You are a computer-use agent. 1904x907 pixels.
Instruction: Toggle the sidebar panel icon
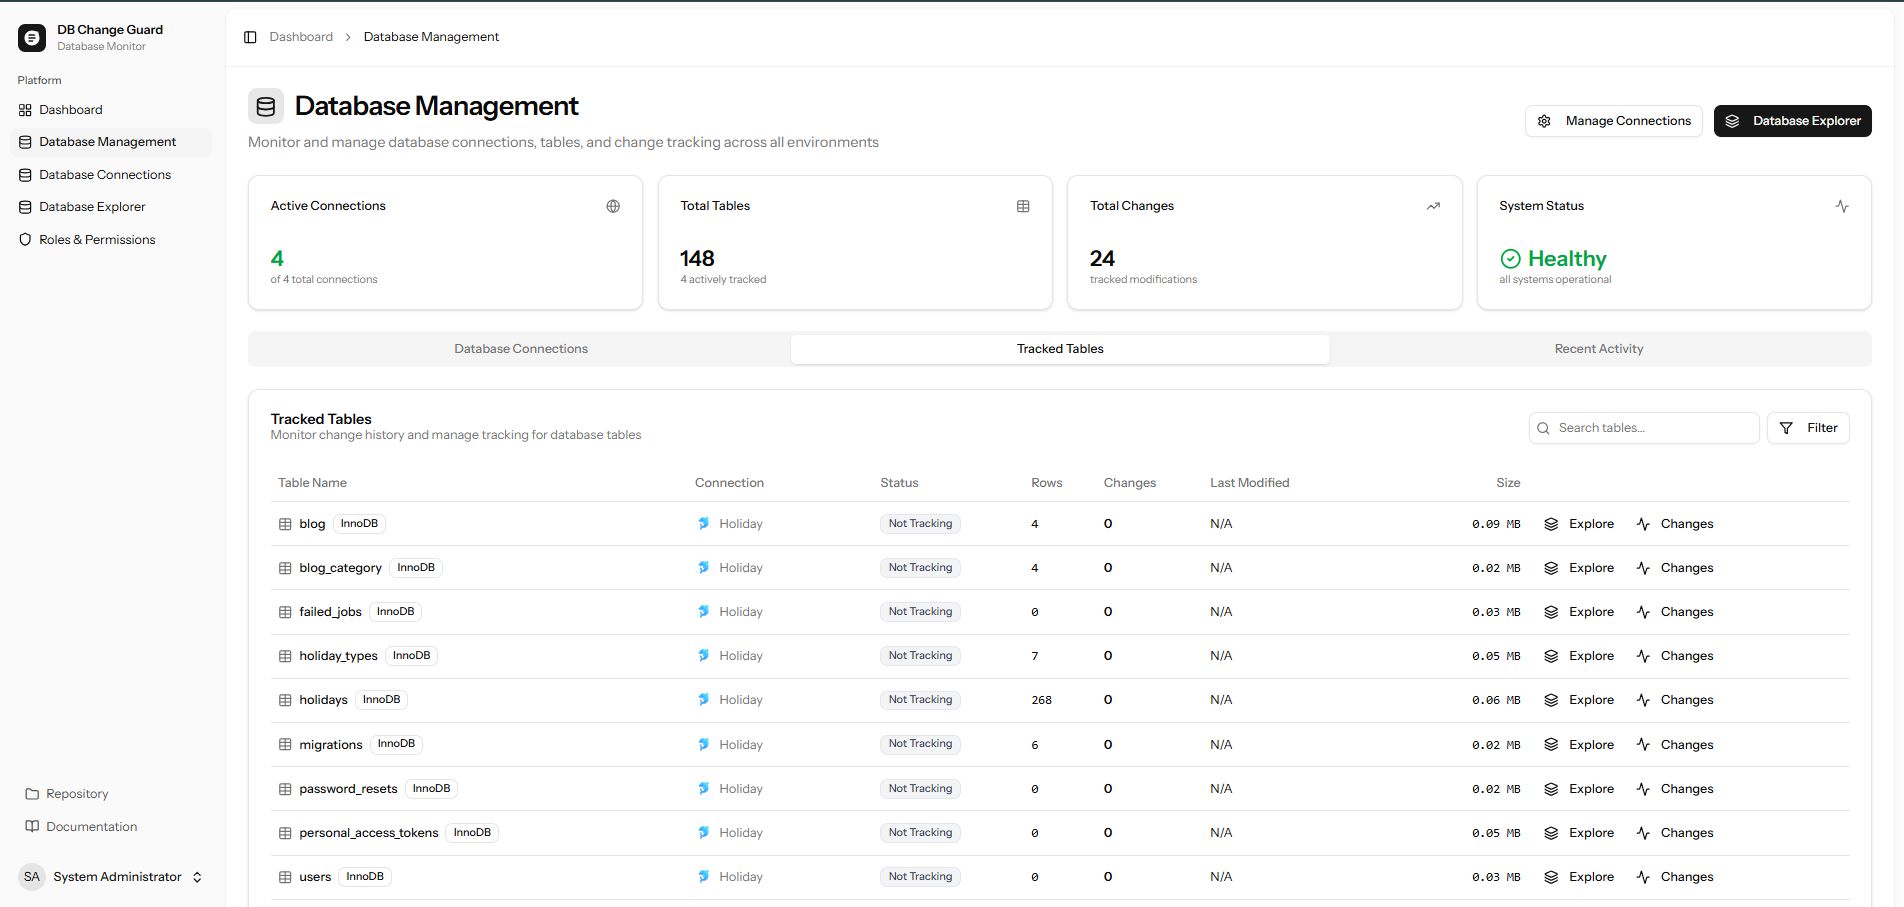click(250, 37)
